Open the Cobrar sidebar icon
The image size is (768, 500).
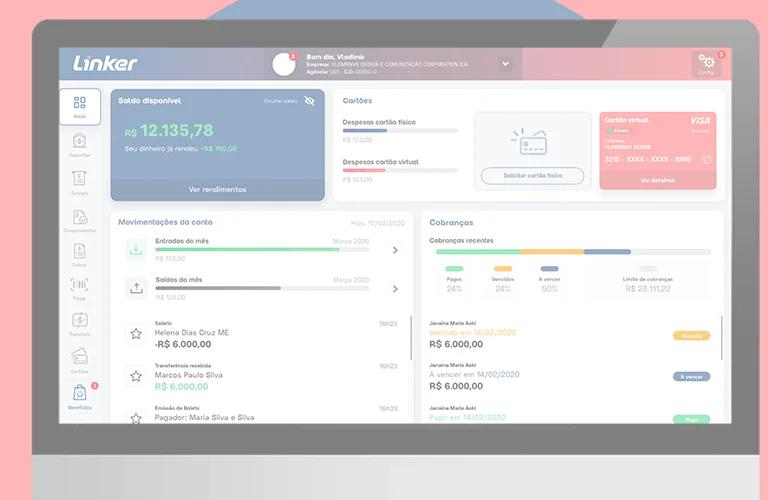(x=80, y=252)
